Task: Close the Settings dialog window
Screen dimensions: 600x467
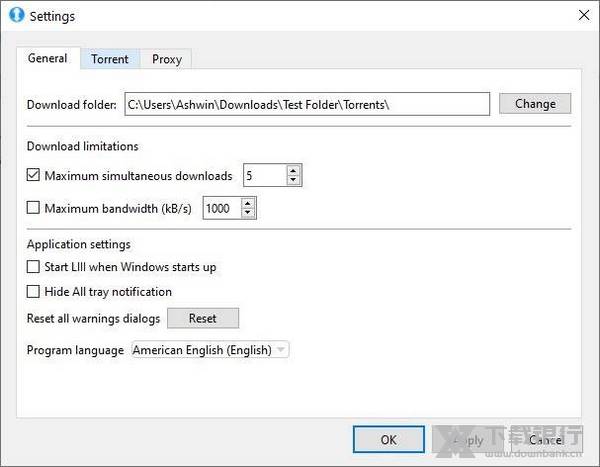Action: [x=583, y=16]
